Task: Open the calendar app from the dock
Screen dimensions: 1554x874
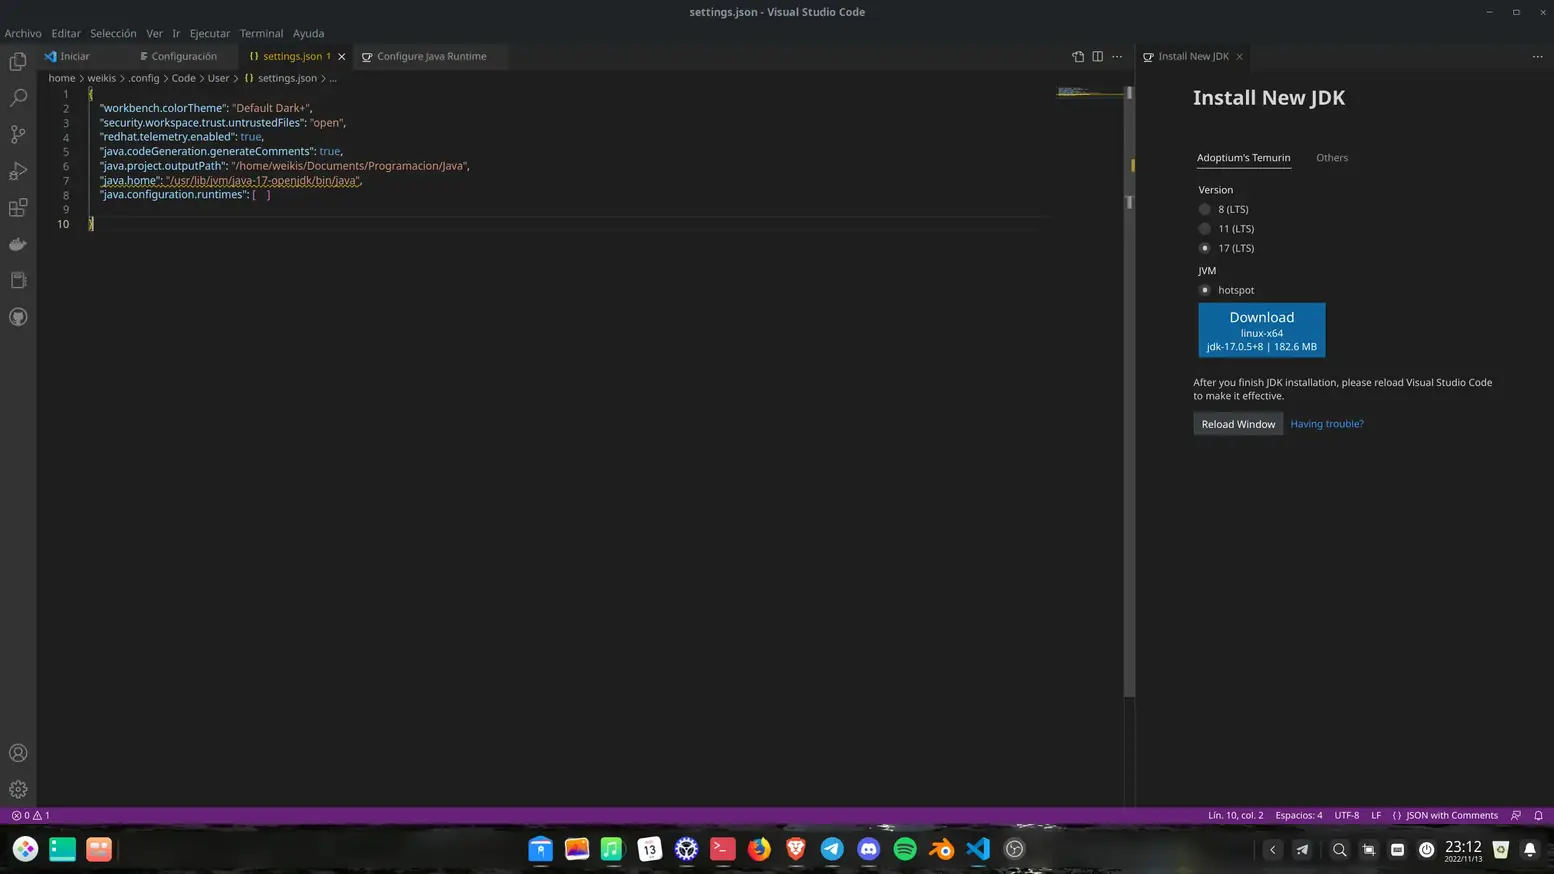Action: pyautogui.click(x=649, y=849)
